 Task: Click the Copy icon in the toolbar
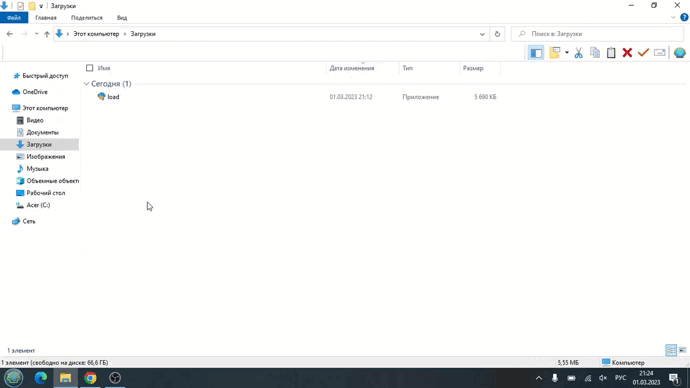coord(595,53)
